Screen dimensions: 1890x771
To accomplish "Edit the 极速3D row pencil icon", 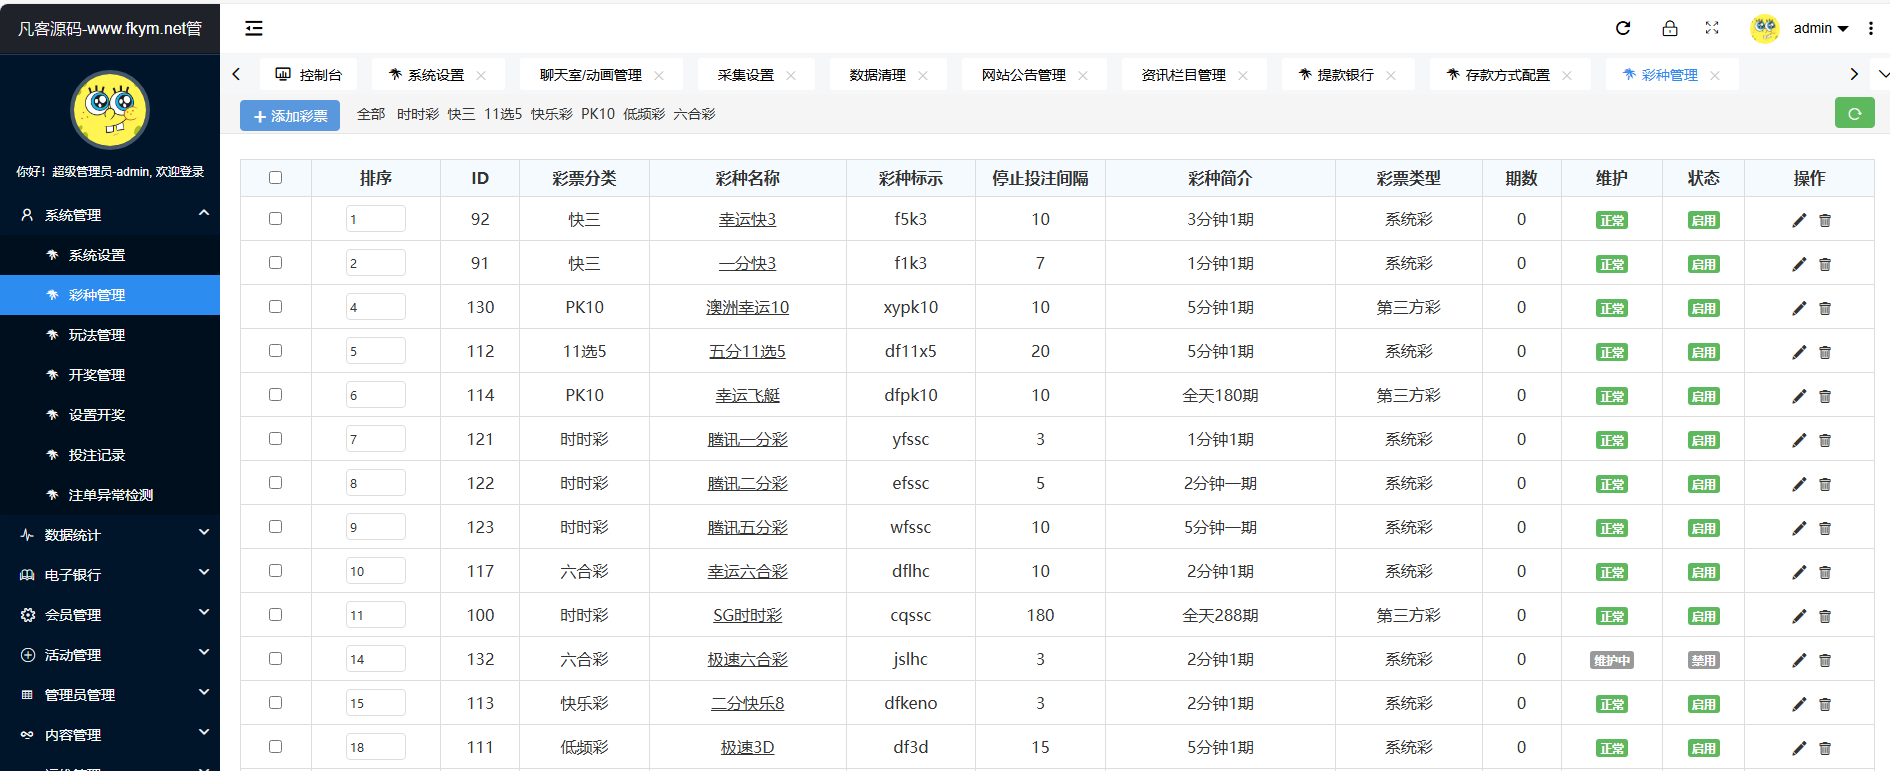I will (1799, 748).
